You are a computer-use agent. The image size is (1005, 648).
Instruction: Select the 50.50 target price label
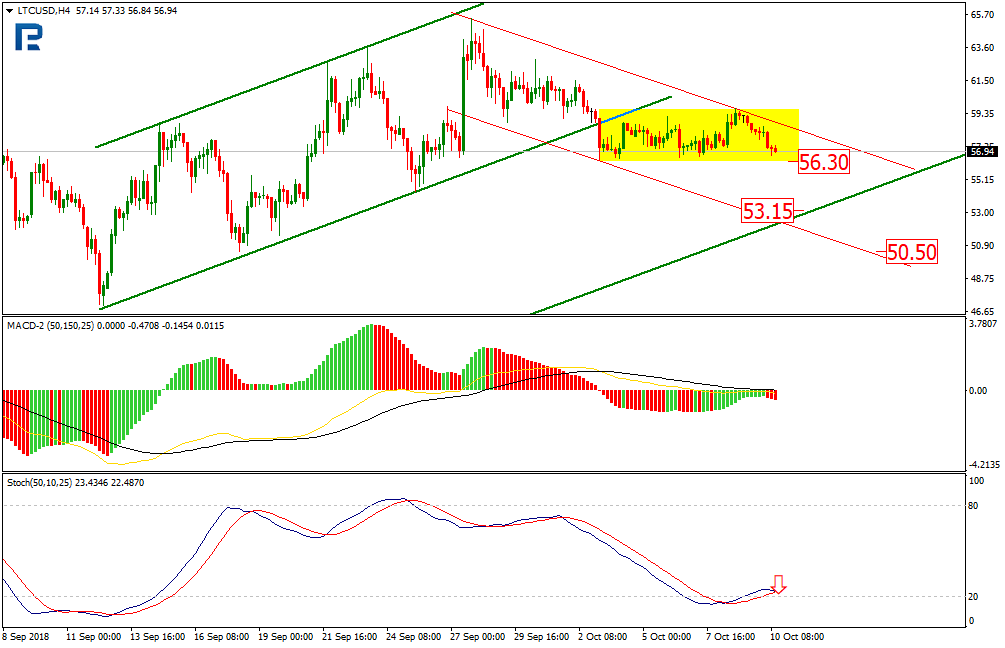(x=911, y=252)
